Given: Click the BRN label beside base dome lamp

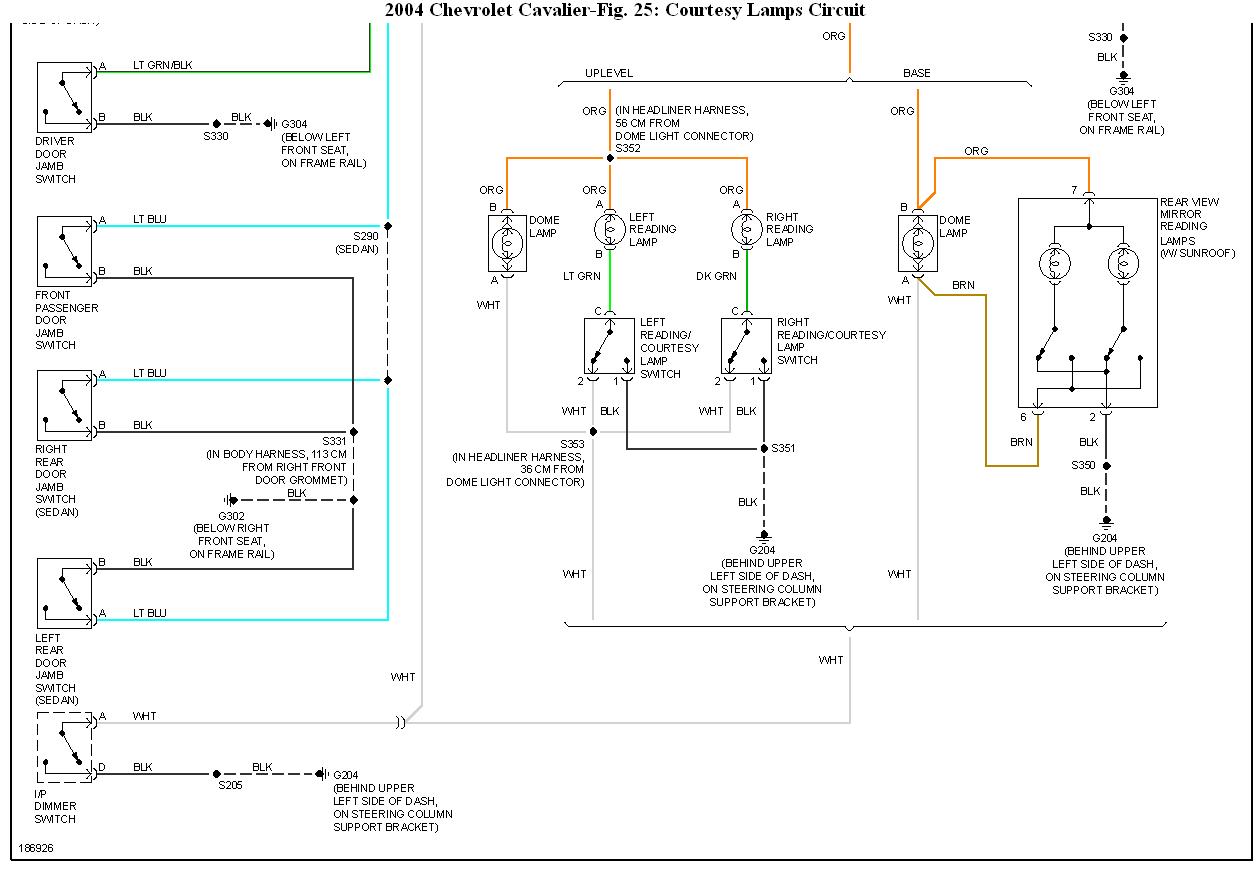Looking at the screenshot, I should 963,285.
